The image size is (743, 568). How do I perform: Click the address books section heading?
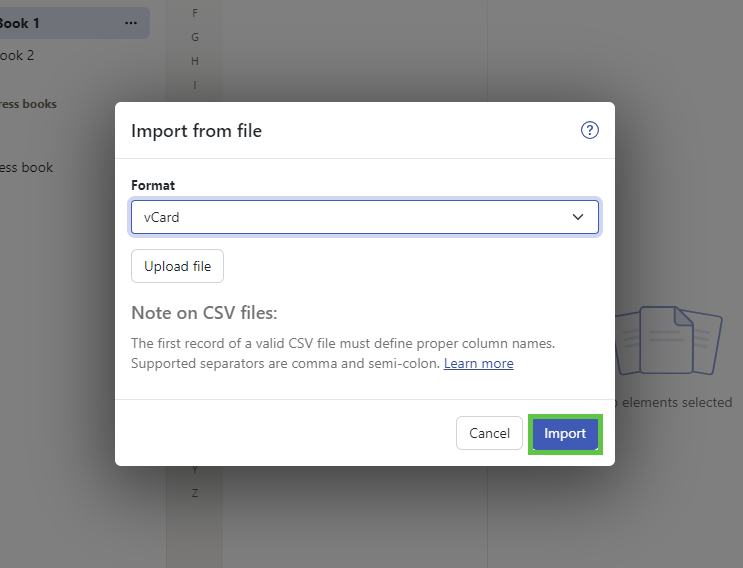(28, 104)
